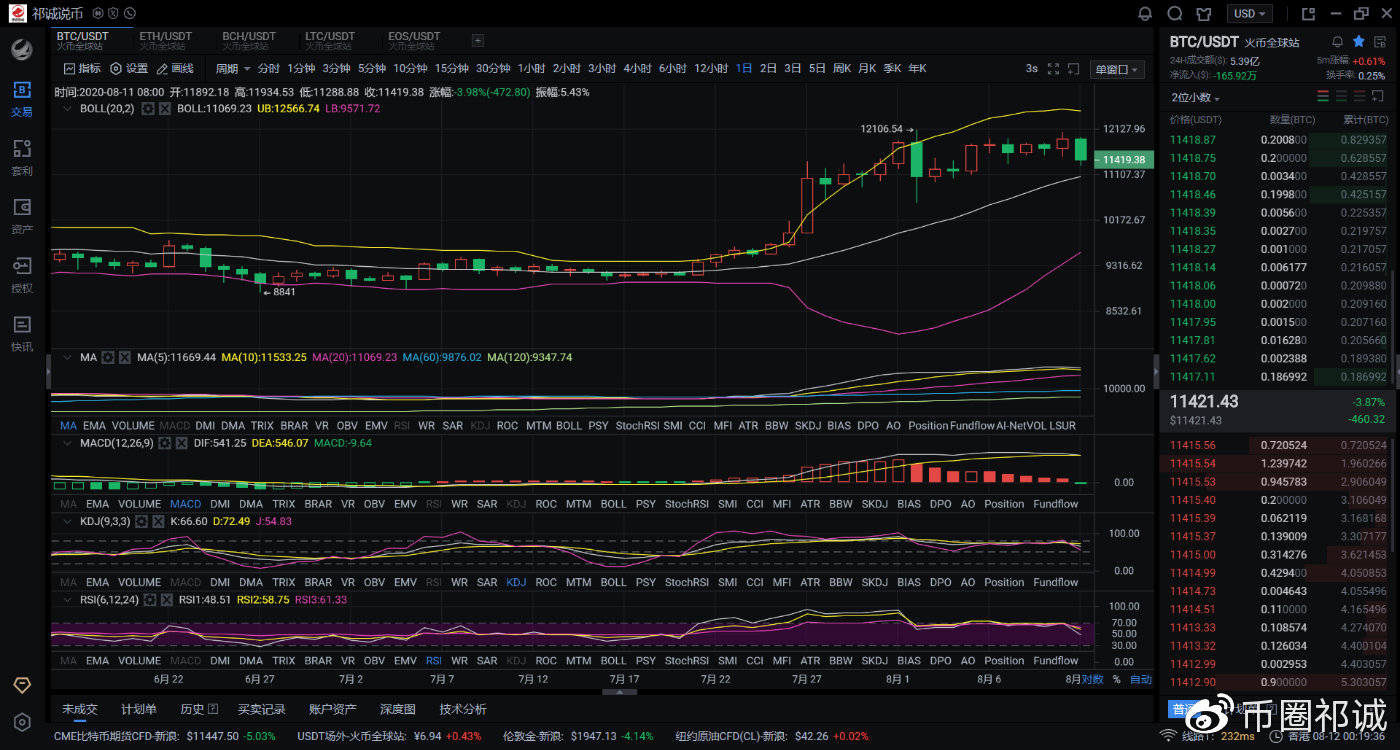Open the 2位小数 decimal precision dropdown

click(x=1196, y=98)
